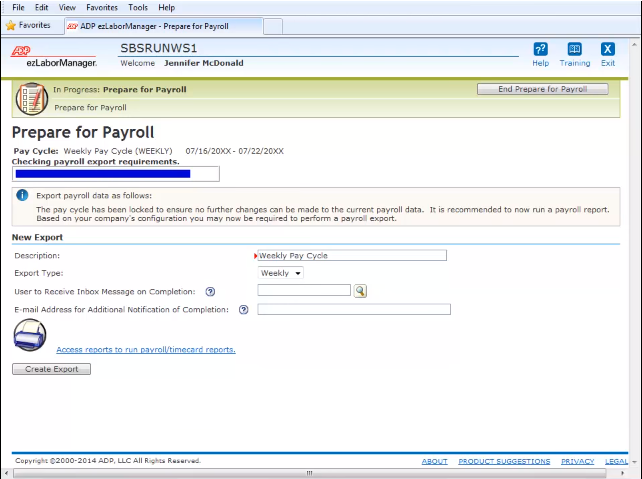Open the PRODUCT SUGGESTIONS footer link
Image resolution: width=642 pixels, height=479 pixels.
coord(504,461)
